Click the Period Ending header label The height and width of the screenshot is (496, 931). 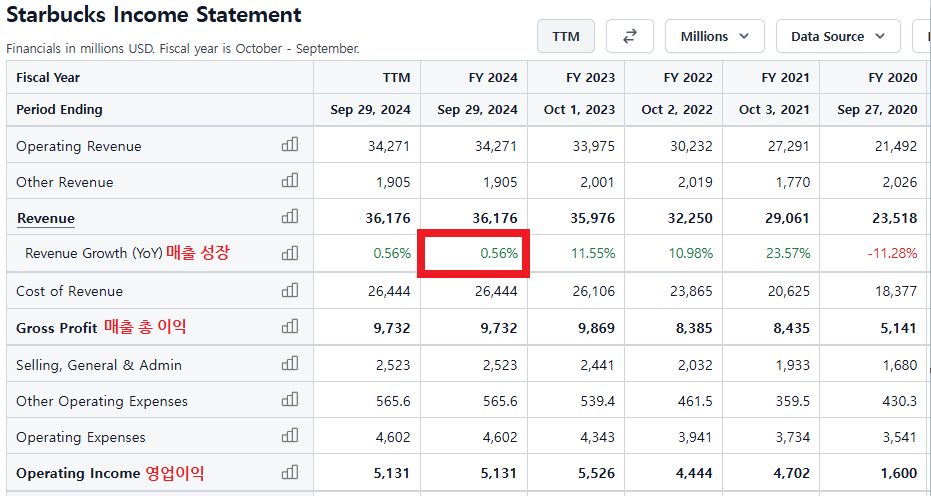coord(59,109)
